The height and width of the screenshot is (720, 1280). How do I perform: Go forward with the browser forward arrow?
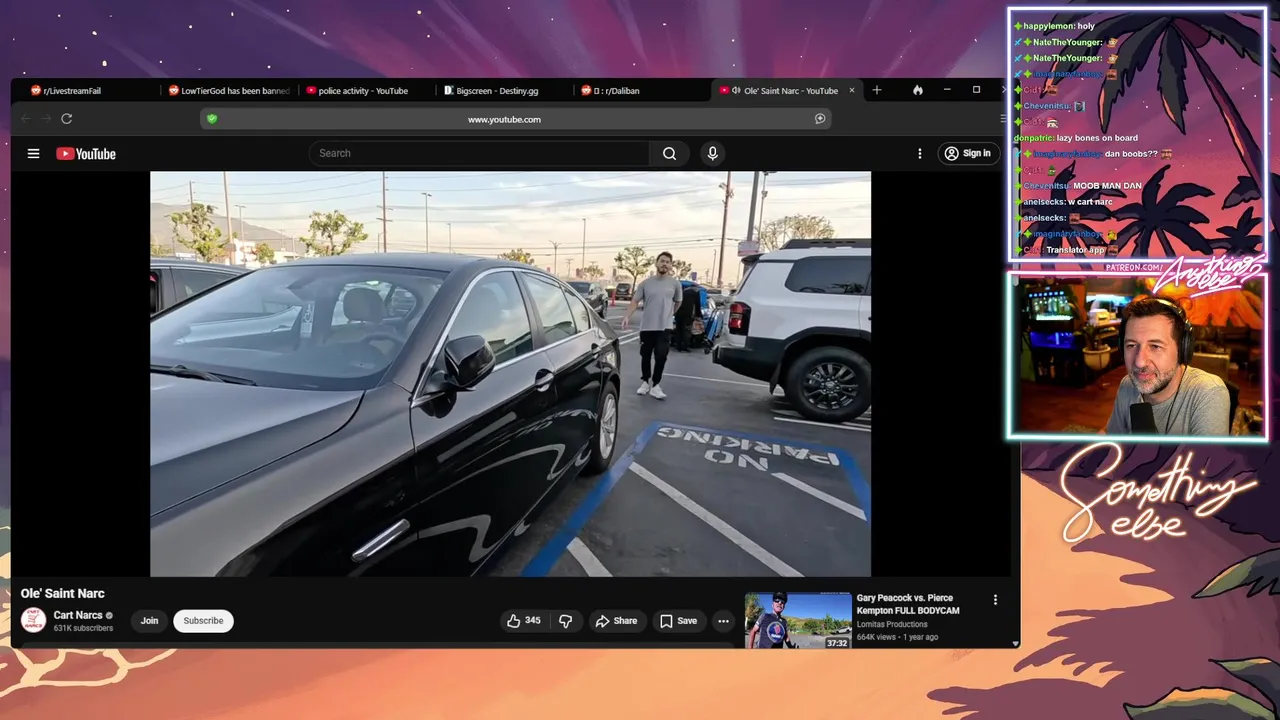(46, 119)
